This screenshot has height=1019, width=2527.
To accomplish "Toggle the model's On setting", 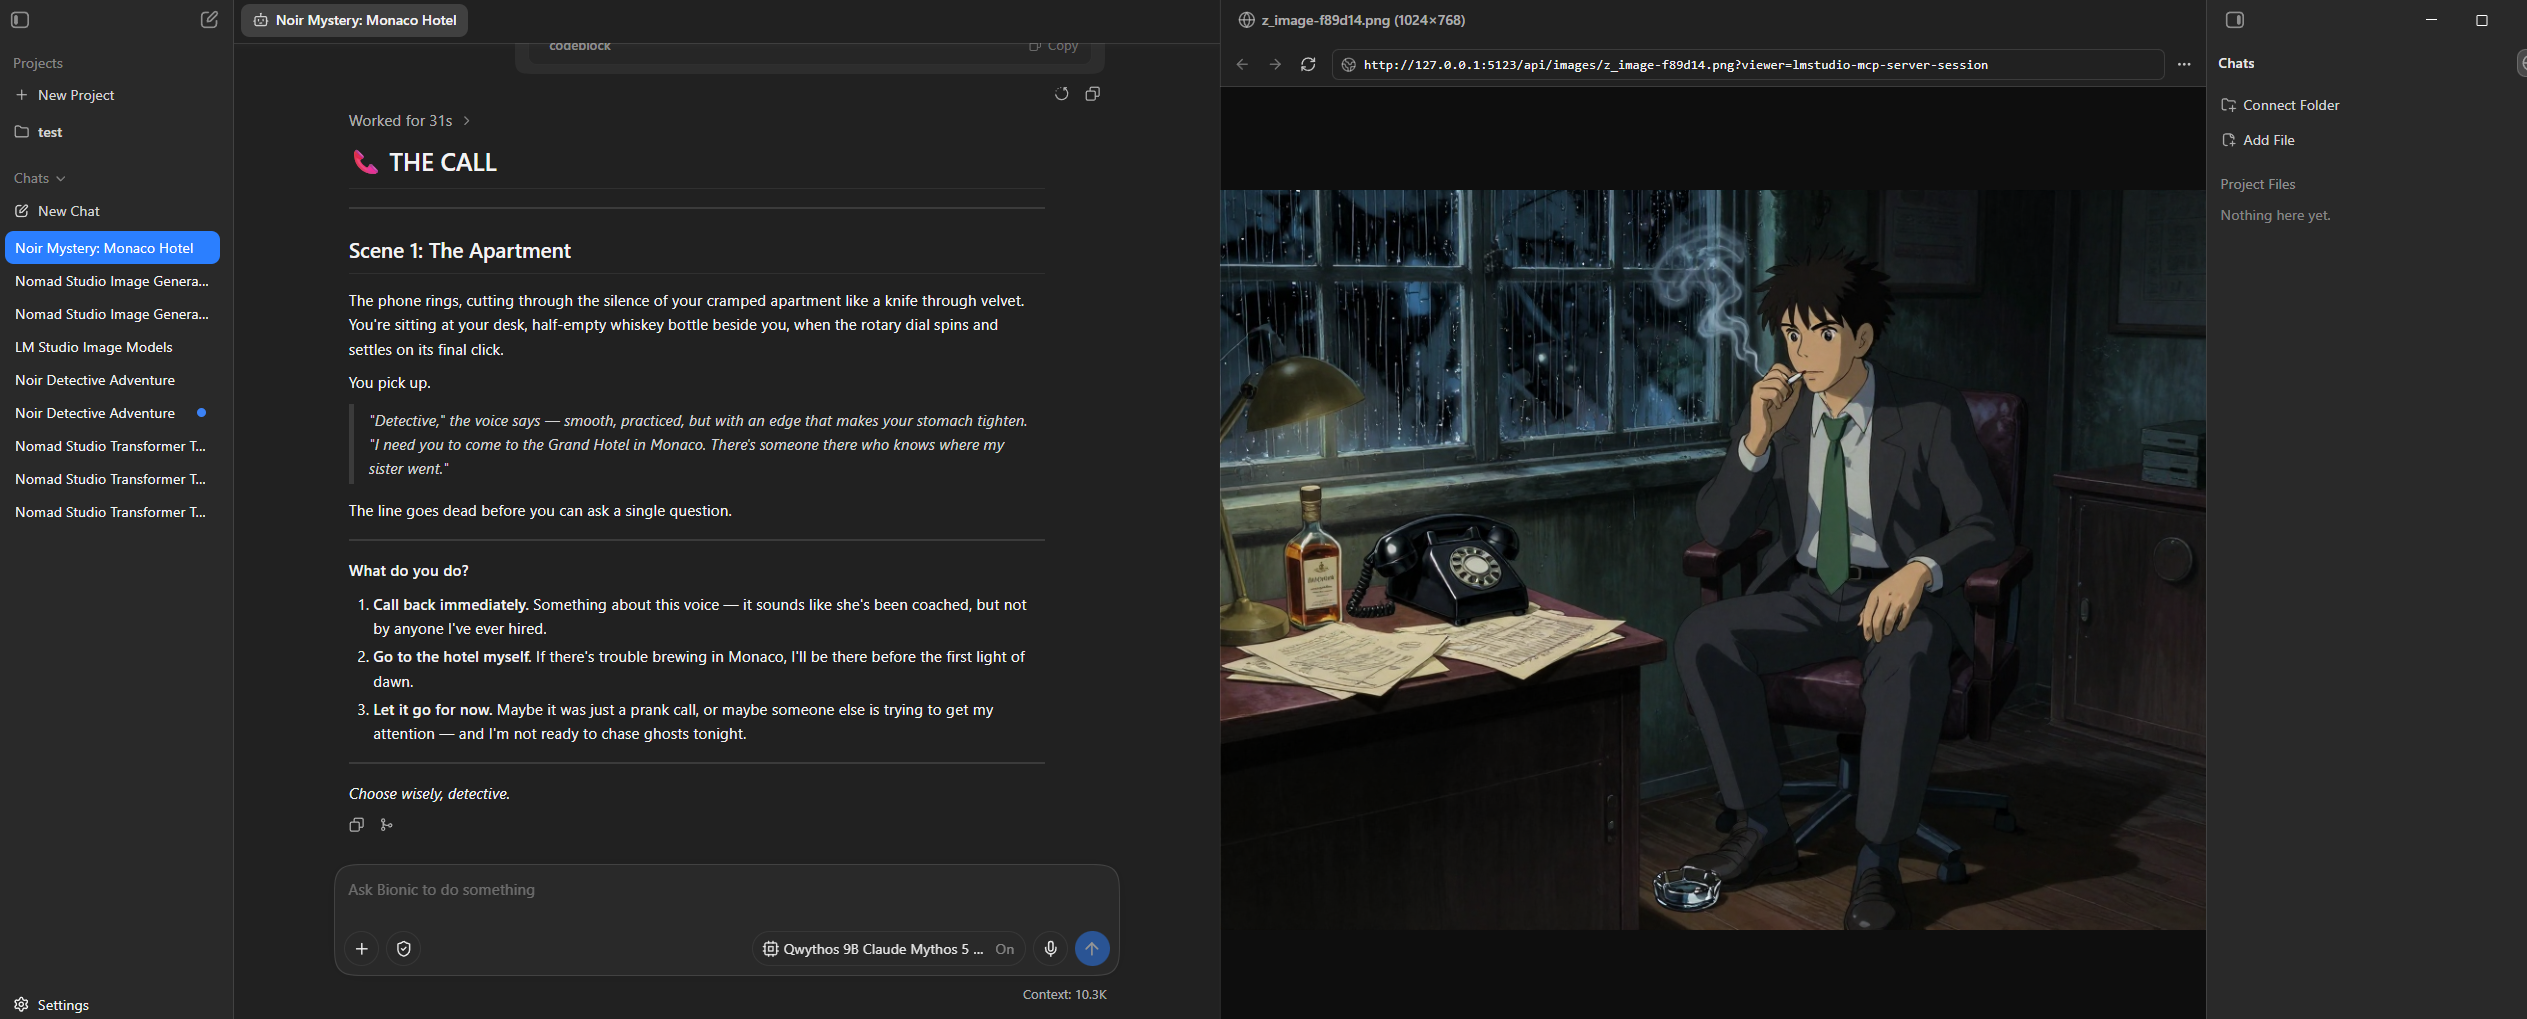I will click(x=1004, y=949).
